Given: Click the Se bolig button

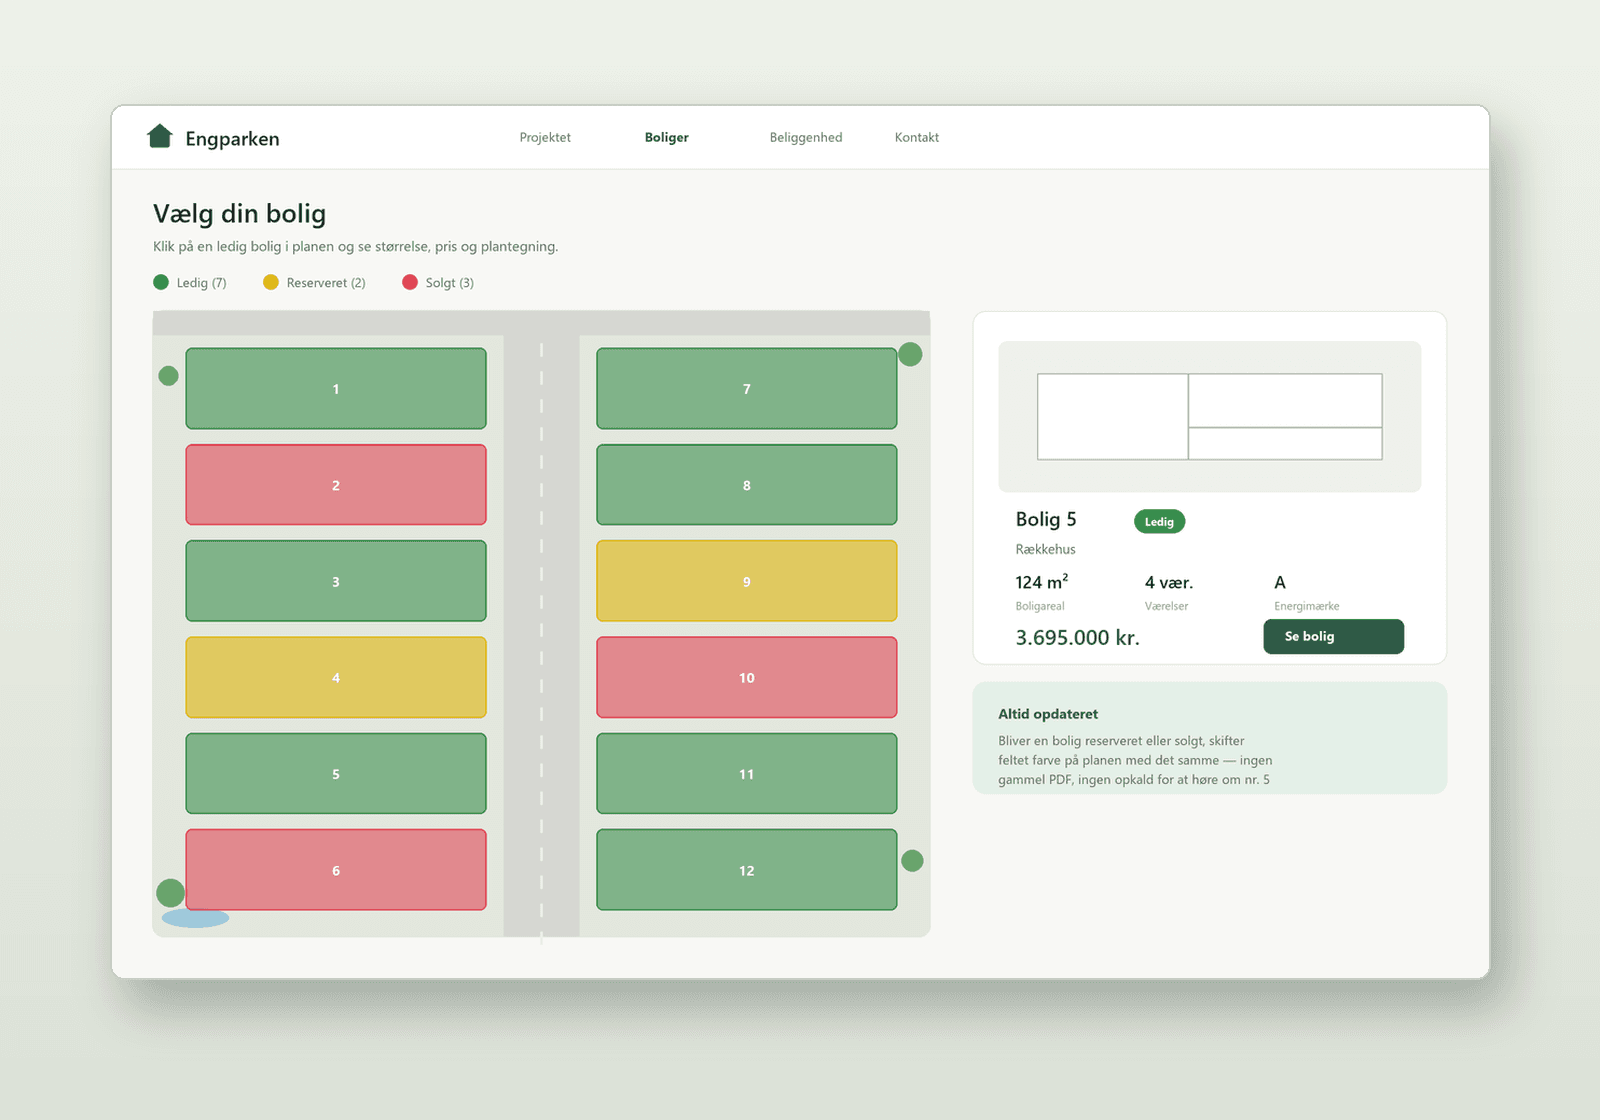Looking at the screenshot, I should coord(1333,636).
